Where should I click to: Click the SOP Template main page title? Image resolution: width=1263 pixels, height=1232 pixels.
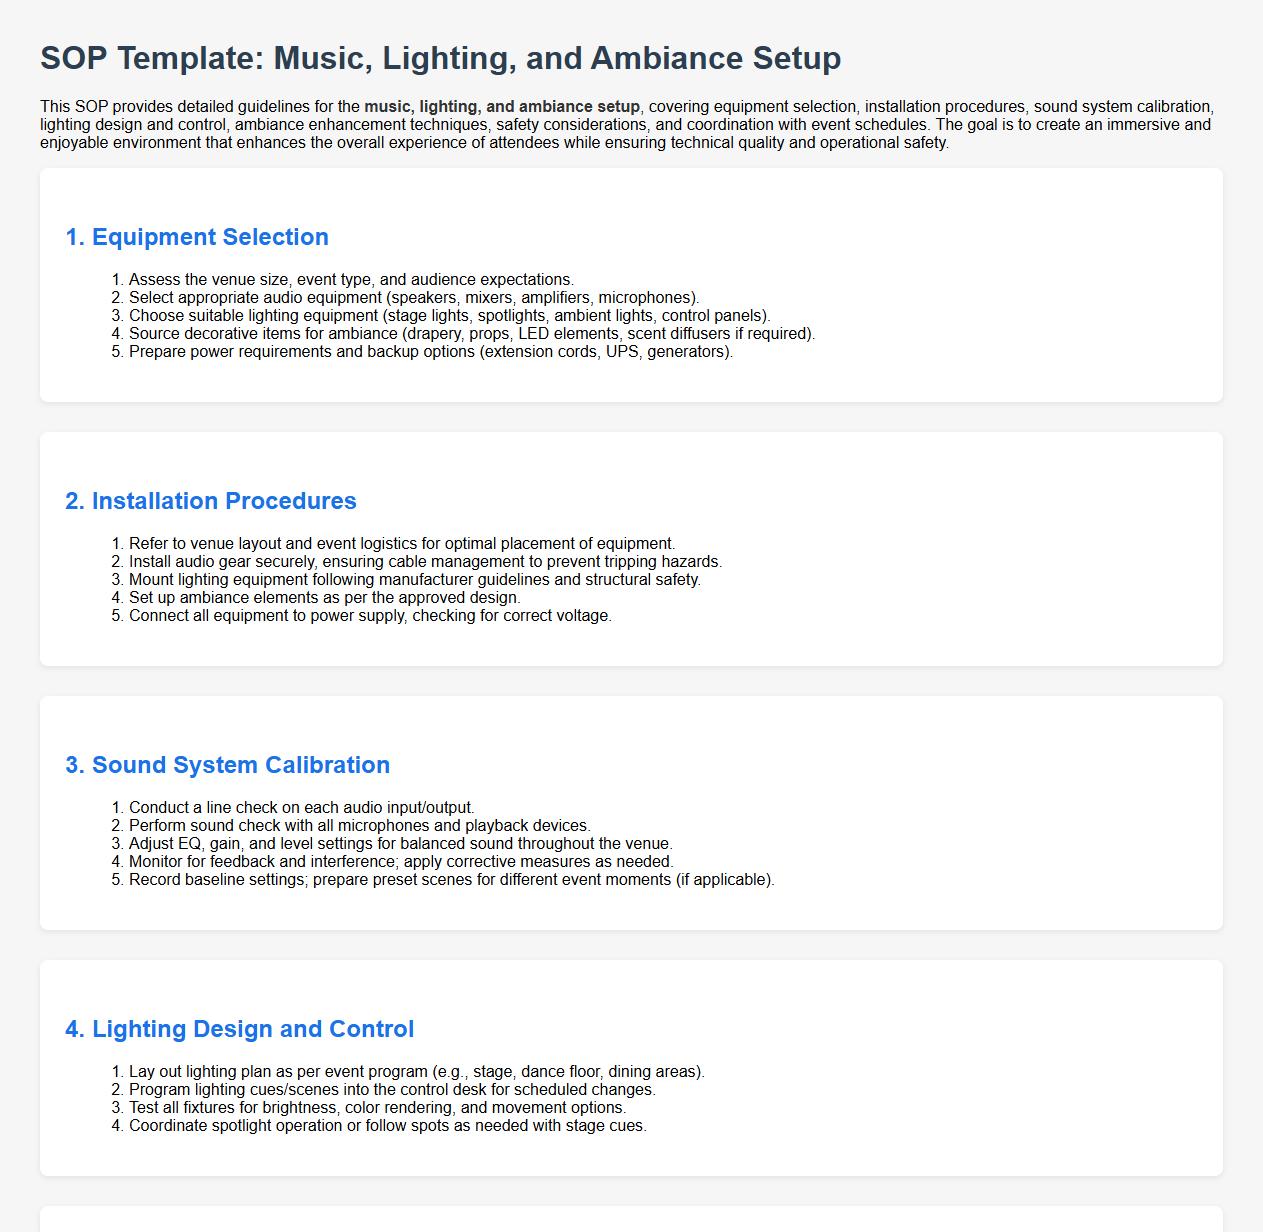440,58
